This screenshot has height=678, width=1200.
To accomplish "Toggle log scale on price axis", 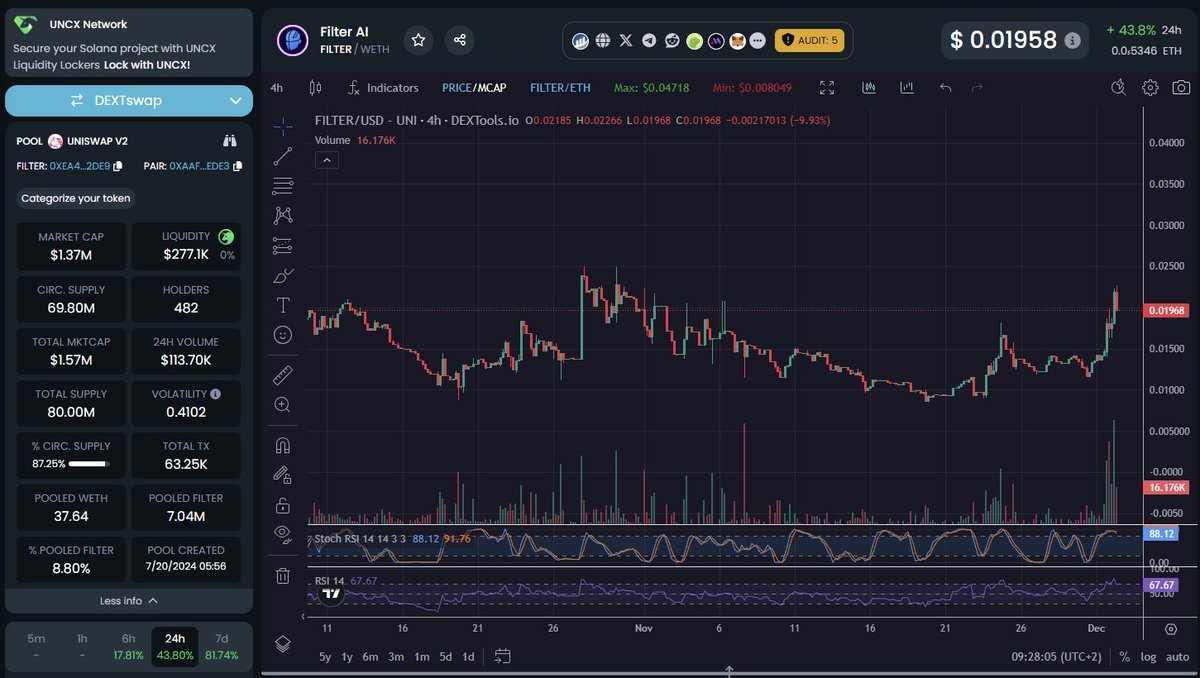I will coord(1148,657).
